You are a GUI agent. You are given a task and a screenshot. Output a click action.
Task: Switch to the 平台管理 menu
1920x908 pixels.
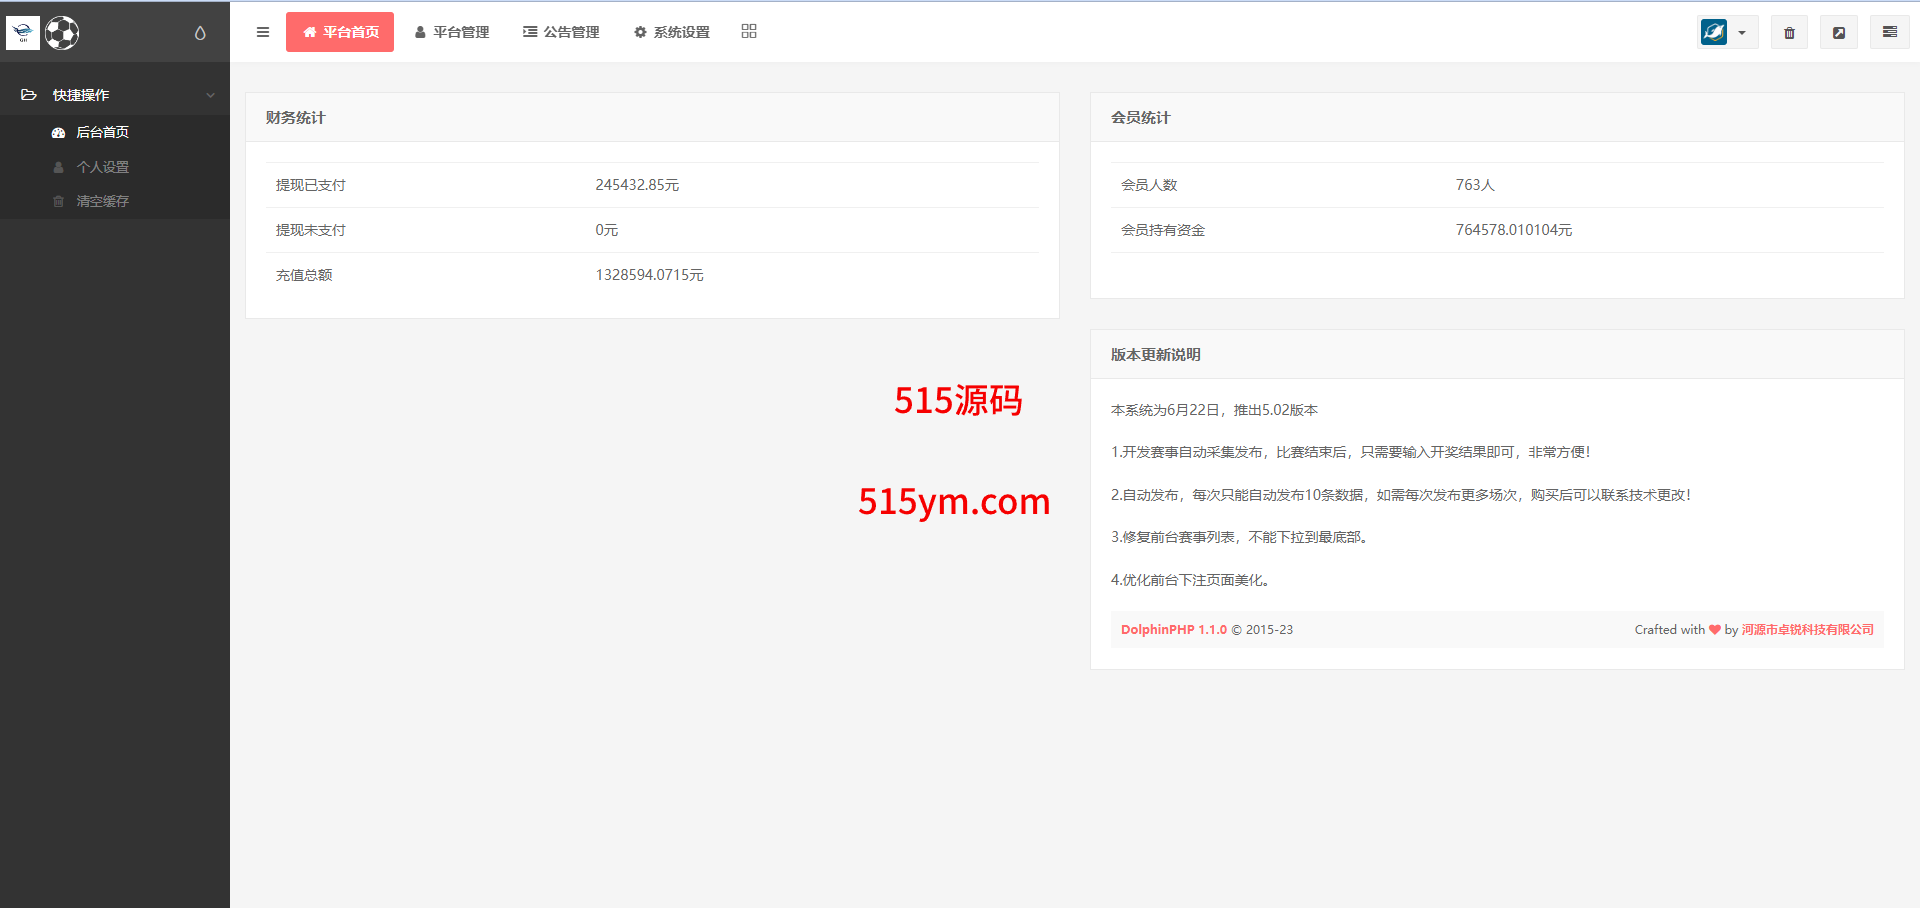pyautogui.click(x=452, y=32)
